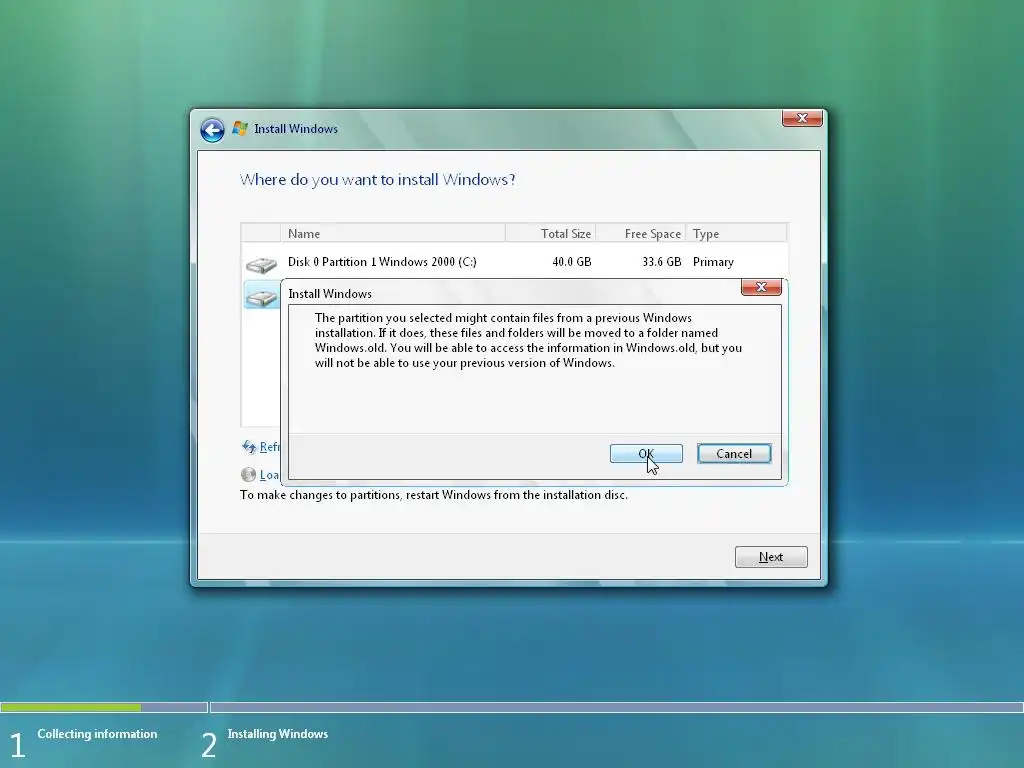1024x768 pixels.
Task: Click the Next button
Action: (771, 557)
